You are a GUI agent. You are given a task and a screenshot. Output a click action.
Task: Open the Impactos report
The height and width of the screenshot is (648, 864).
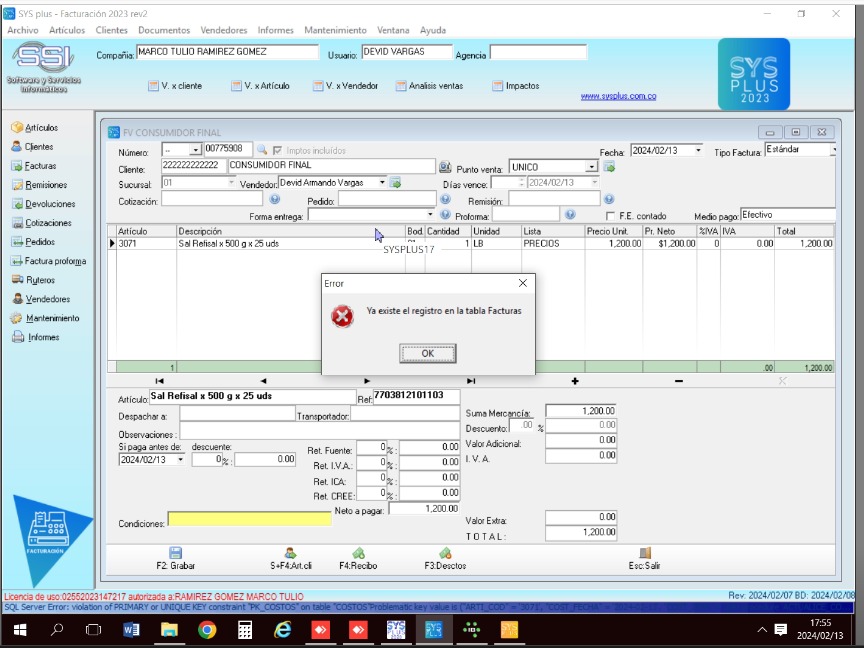coord(516,86)
